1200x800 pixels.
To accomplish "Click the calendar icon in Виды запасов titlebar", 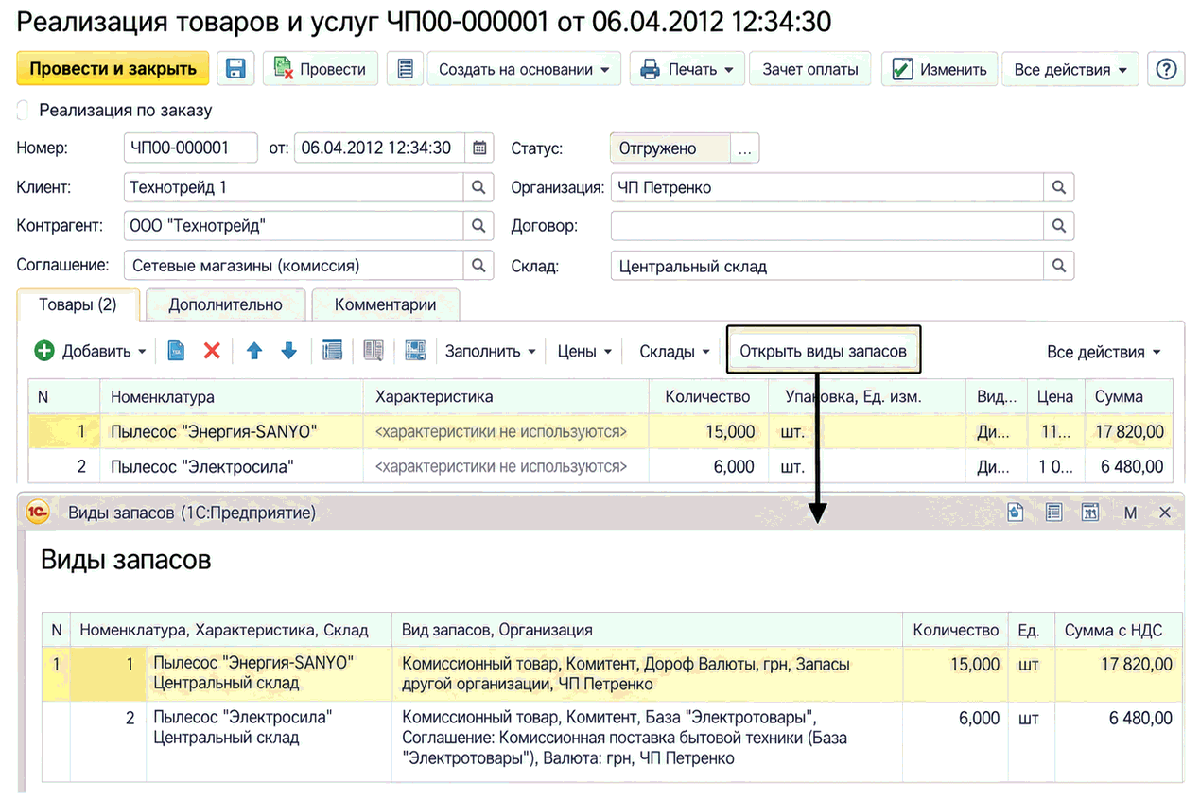I will (1091, 512).
